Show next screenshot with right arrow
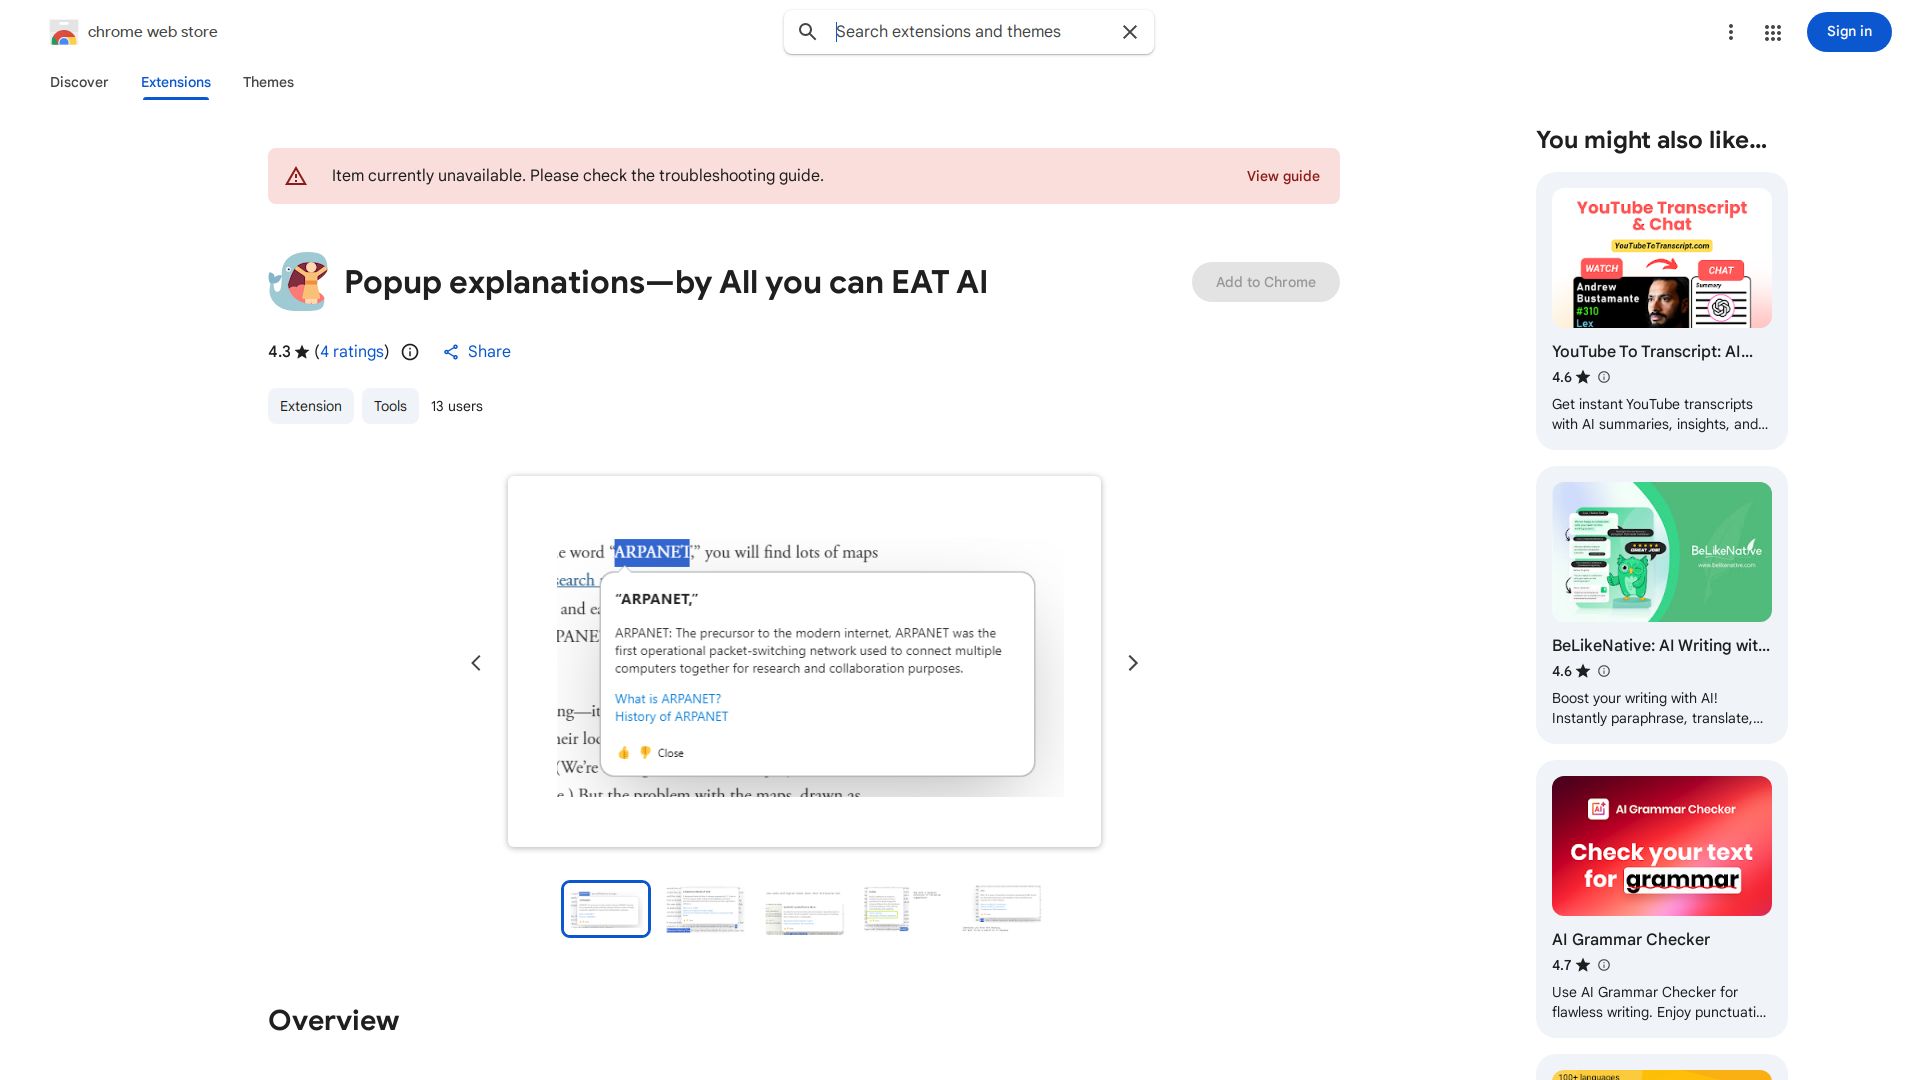 click(x=1133, y=663)
